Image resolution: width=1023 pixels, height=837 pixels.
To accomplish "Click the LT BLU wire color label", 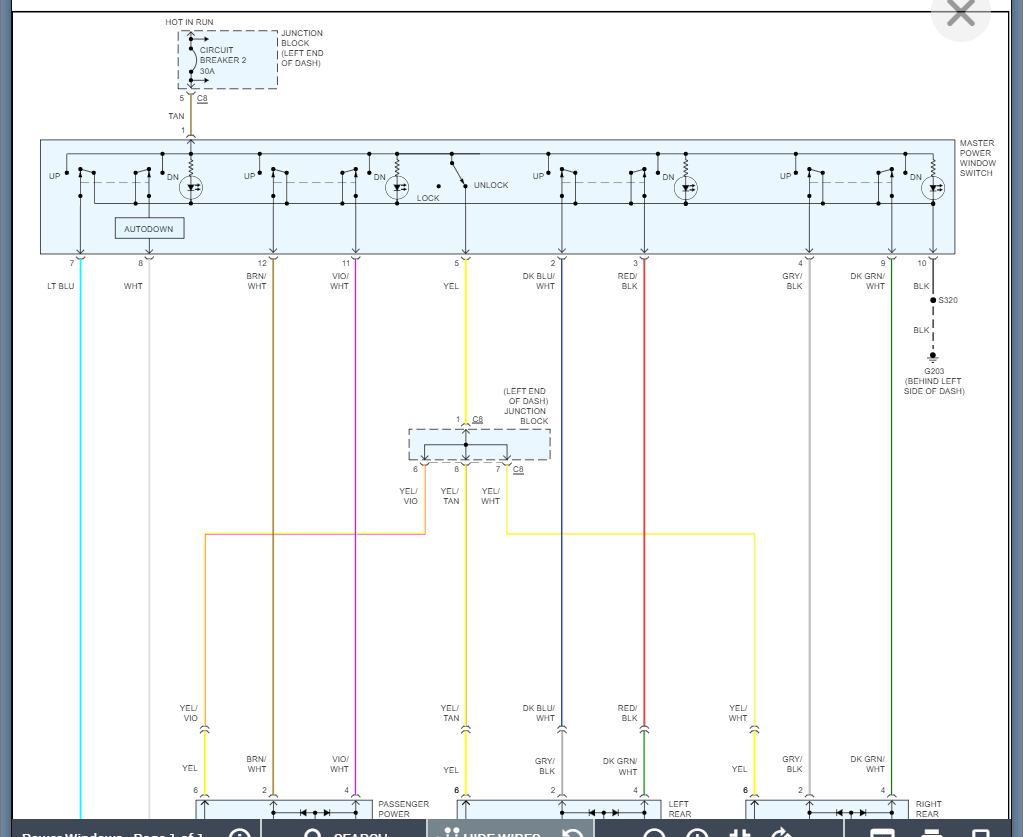I will pos(61,286).
